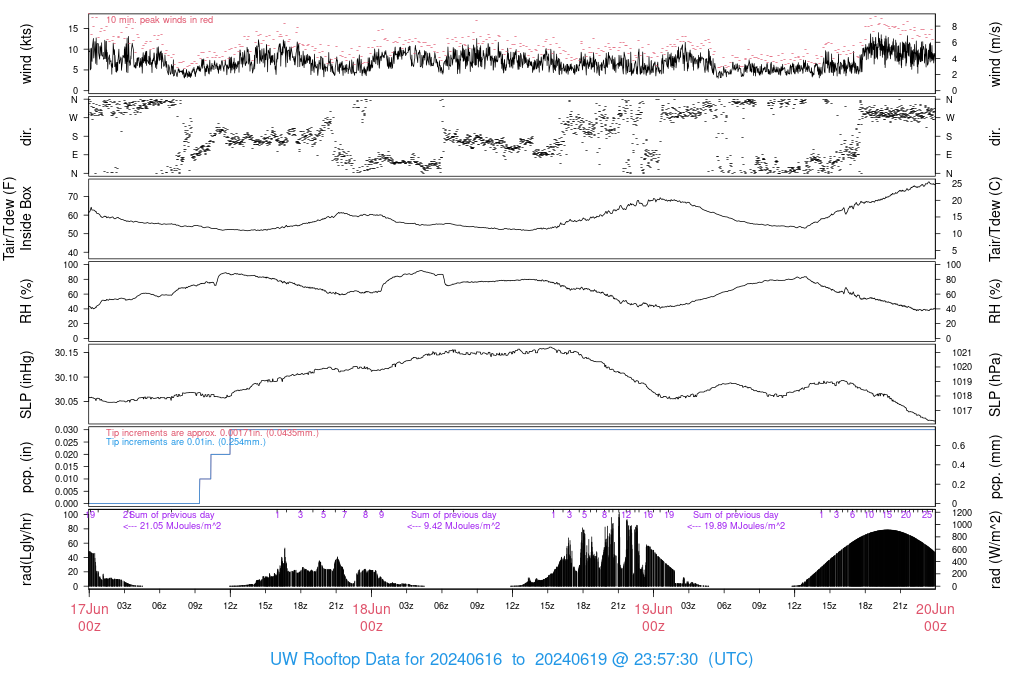Click the '06z' tick after 18Jun
Image resolution: width=1024 pixels, height=700 pixels.
click(441, 606)
